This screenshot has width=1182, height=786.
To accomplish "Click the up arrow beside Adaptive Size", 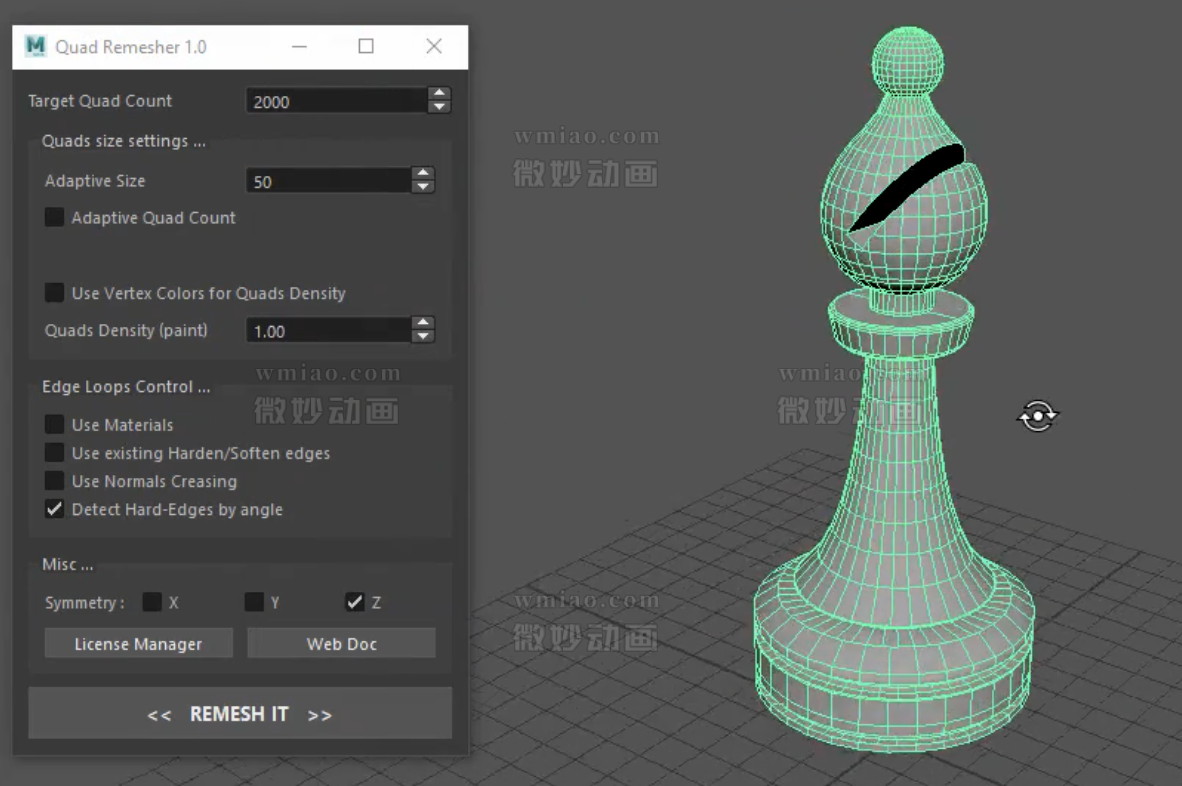I will tap(423, 175).
